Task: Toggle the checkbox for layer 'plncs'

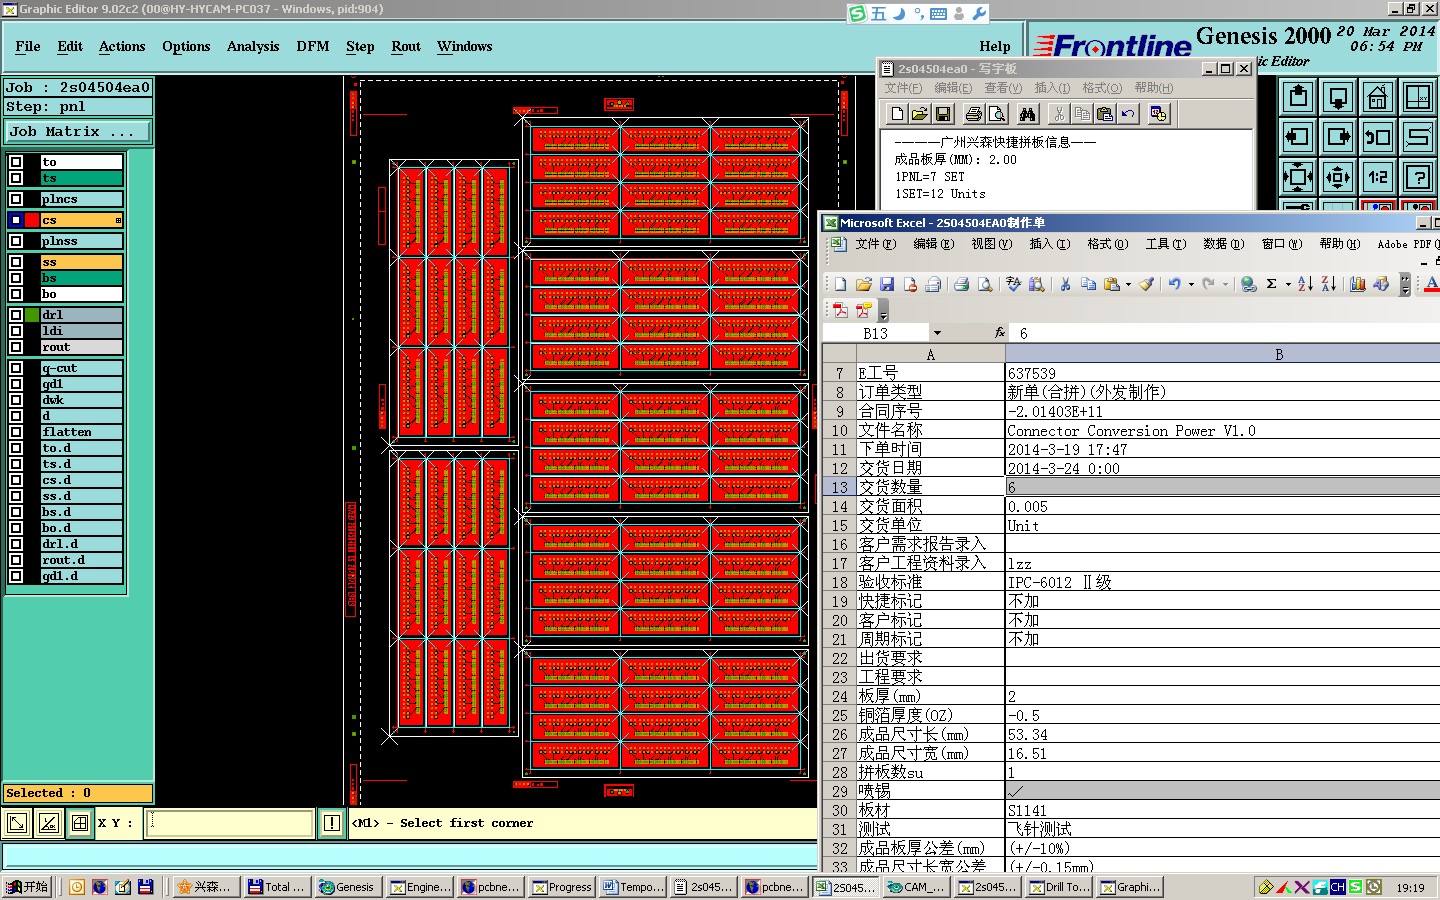Action: point(16,199)
